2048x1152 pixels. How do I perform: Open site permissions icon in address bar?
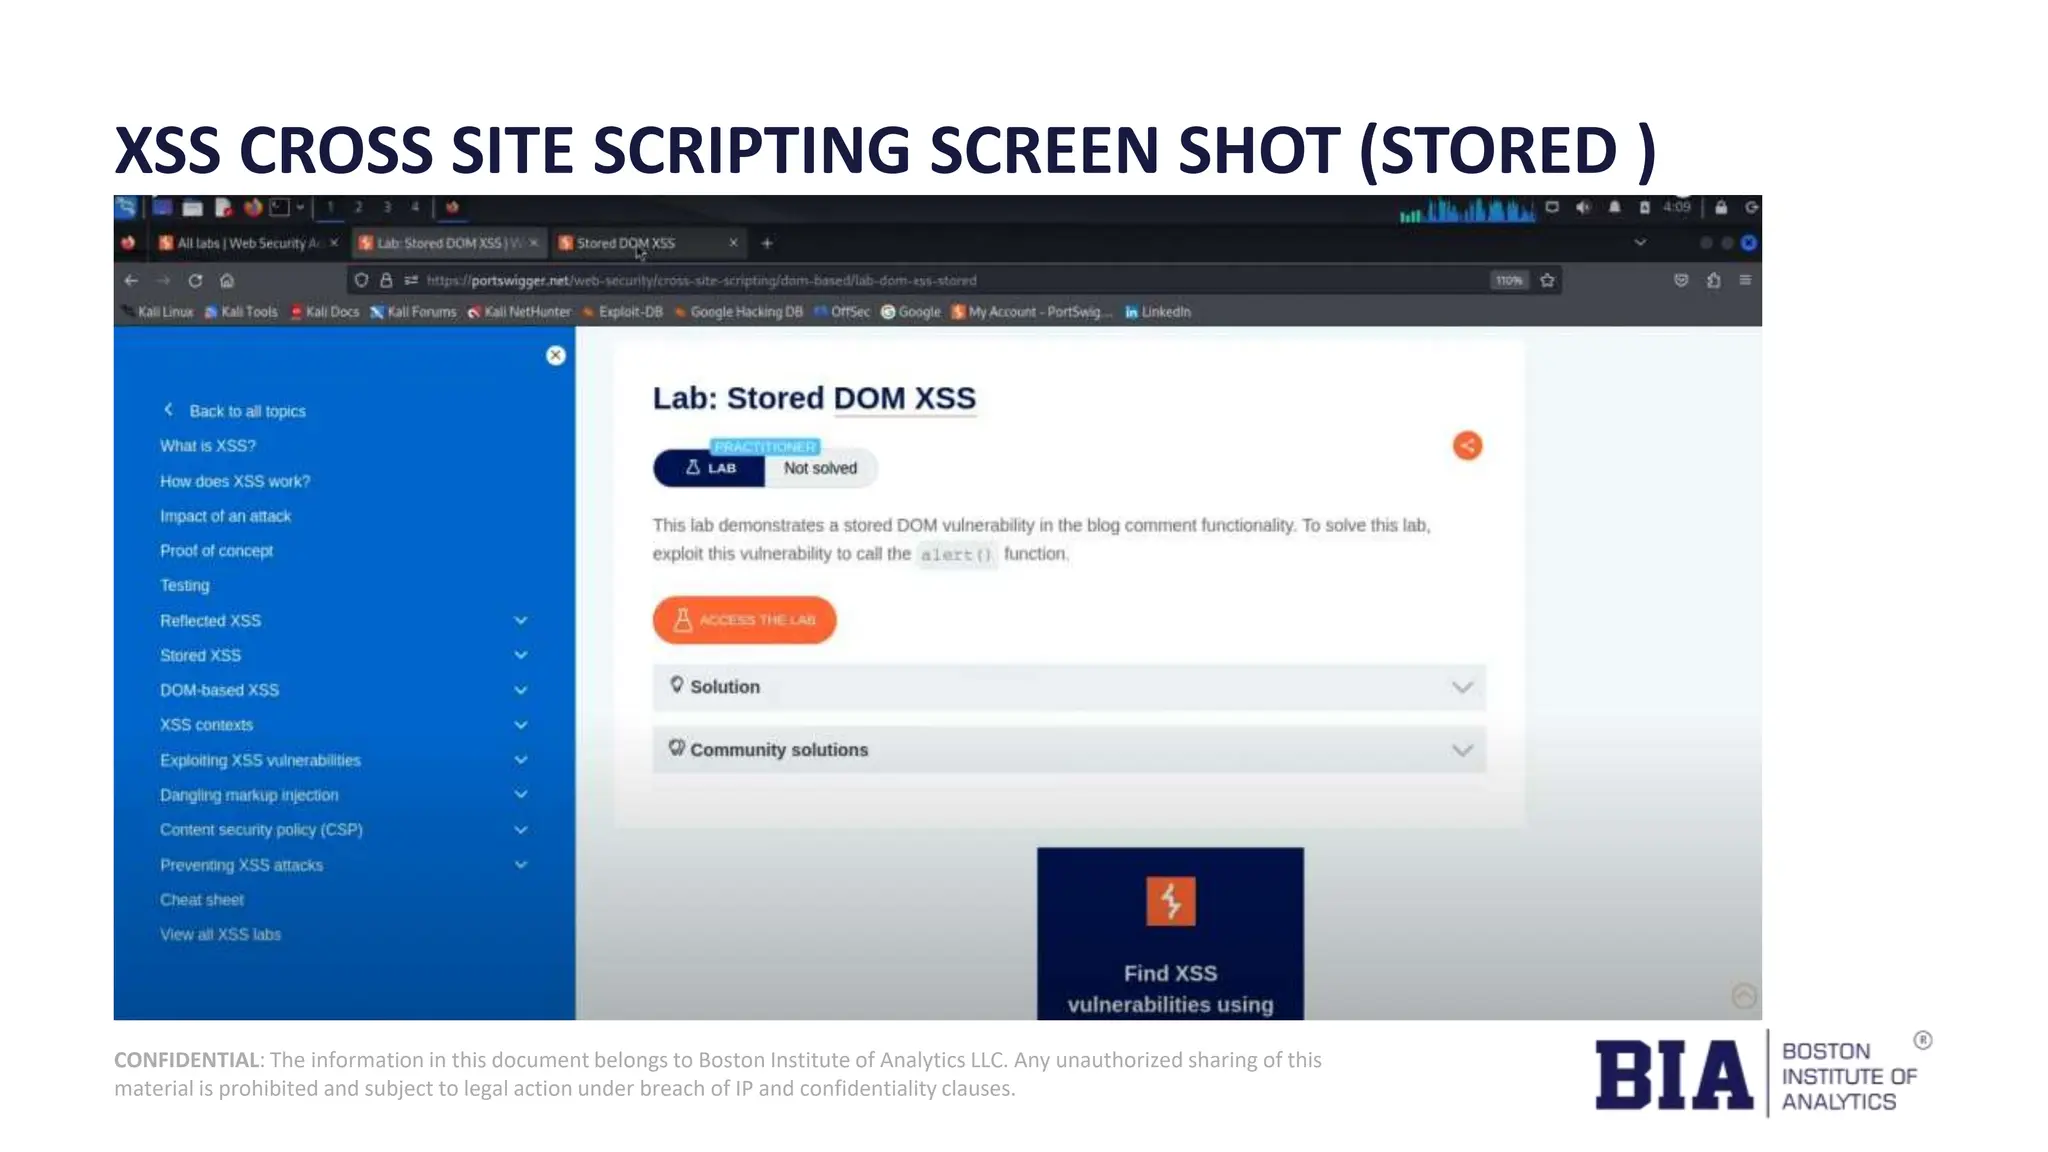411,280
